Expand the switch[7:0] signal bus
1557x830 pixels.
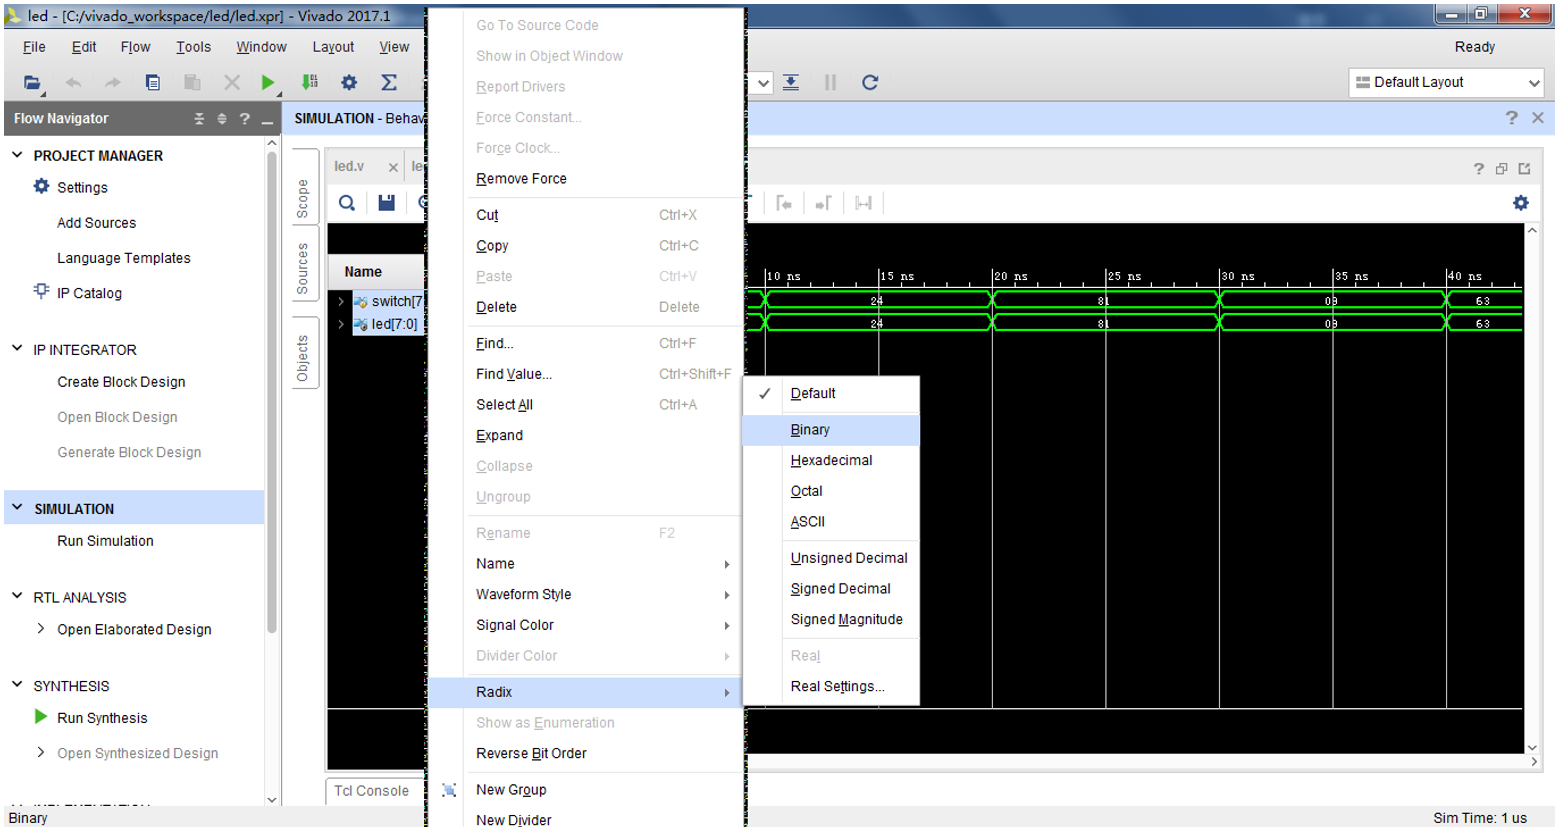(x=341, y=301)
